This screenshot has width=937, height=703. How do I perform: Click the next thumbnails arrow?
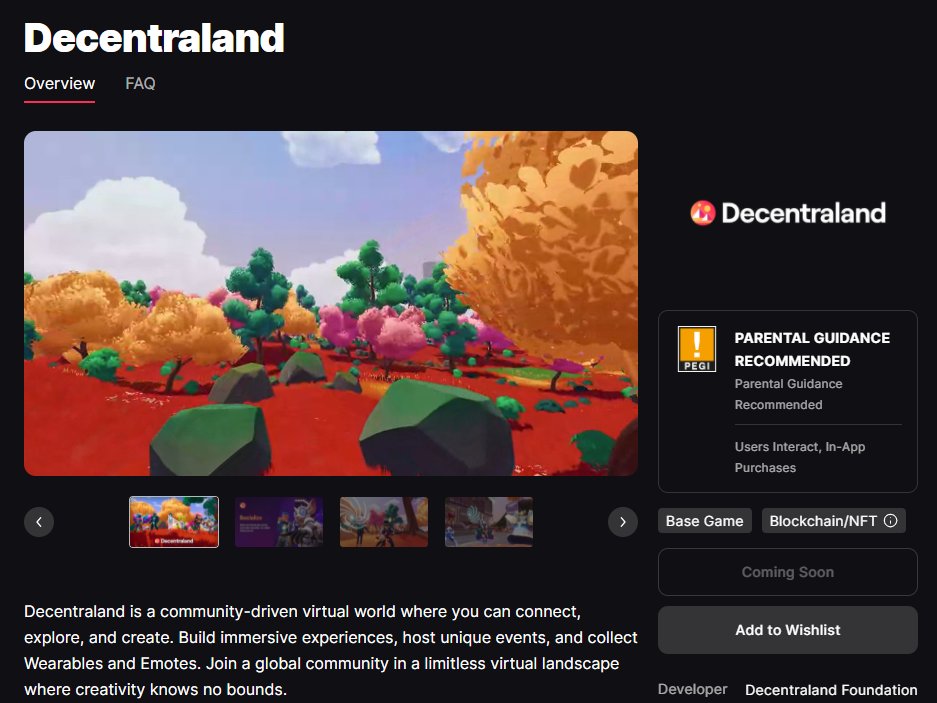[623, 522]
